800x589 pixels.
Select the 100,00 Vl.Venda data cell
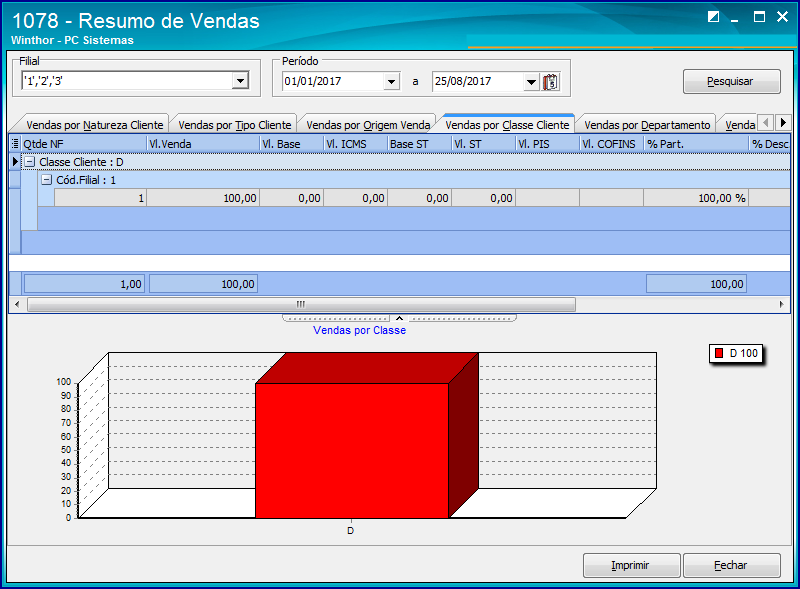203,198
